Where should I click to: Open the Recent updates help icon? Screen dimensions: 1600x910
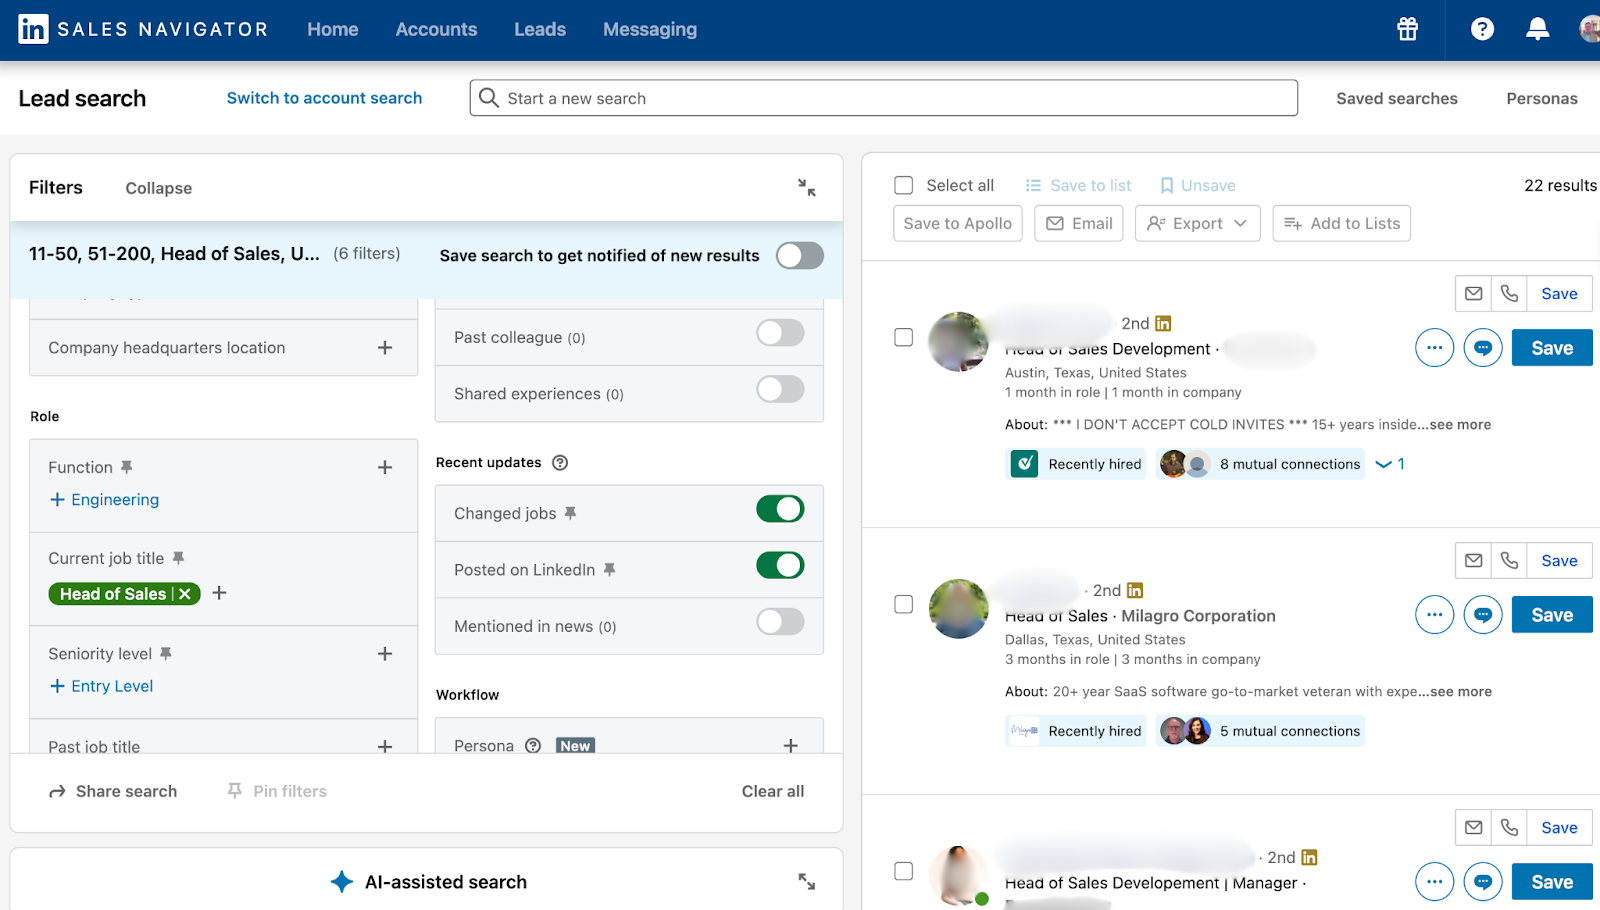(560, 462)
